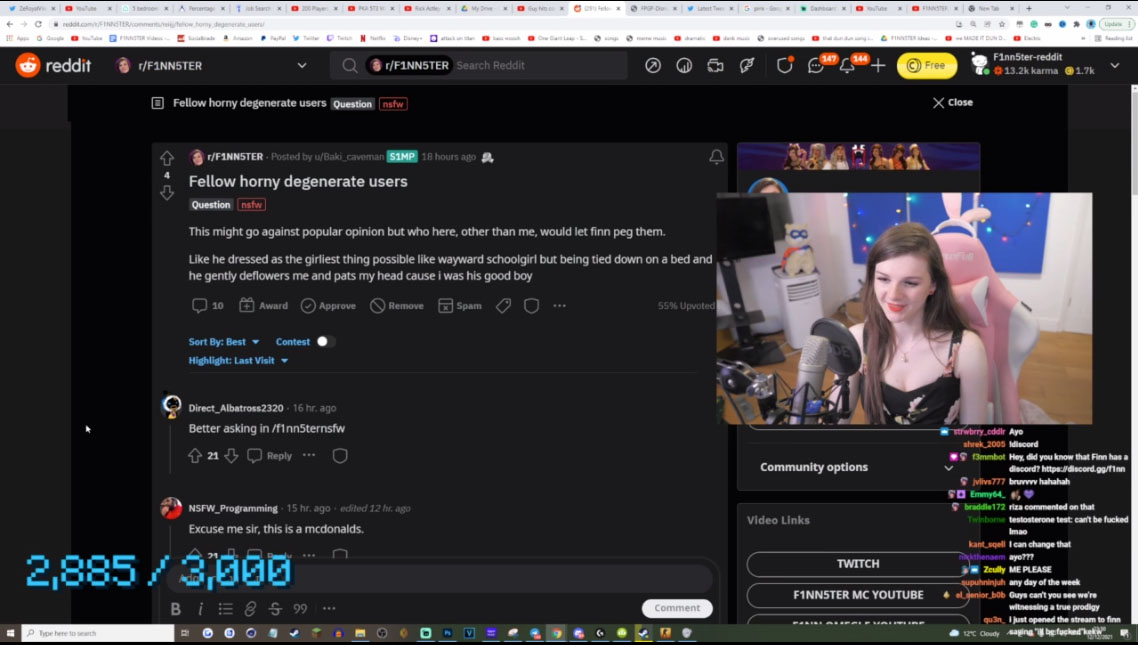Click mod shield on Direct_Albatross2320's comment
The width and height of the screenshot is (1138, 645).
(x=340, y=456)
